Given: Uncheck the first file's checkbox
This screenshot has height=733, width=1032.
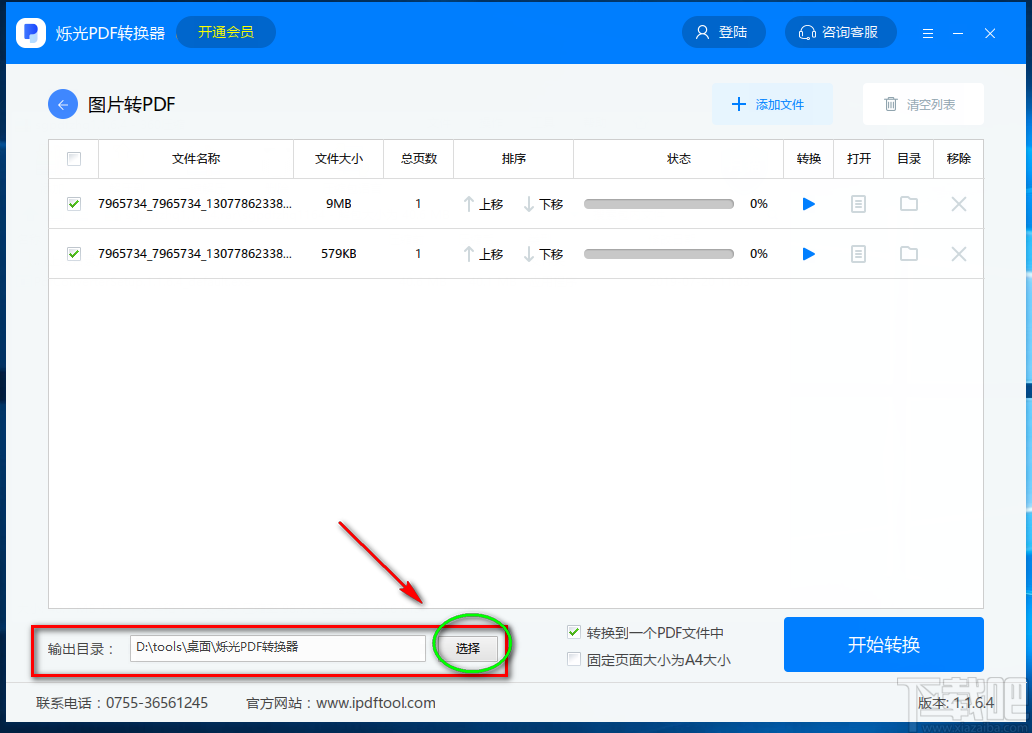Looking at the screenshot, I should [74, 204].
